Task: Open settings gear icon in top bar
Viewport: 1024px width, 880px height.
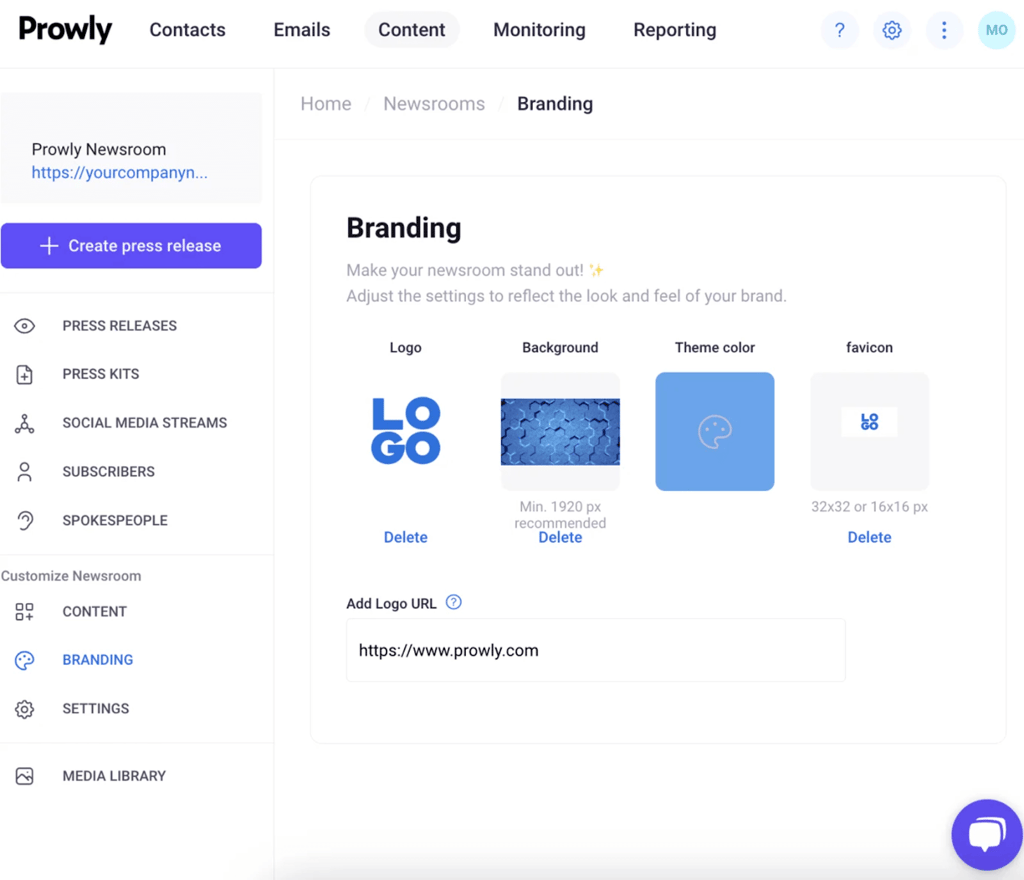Action: (891, 30)
